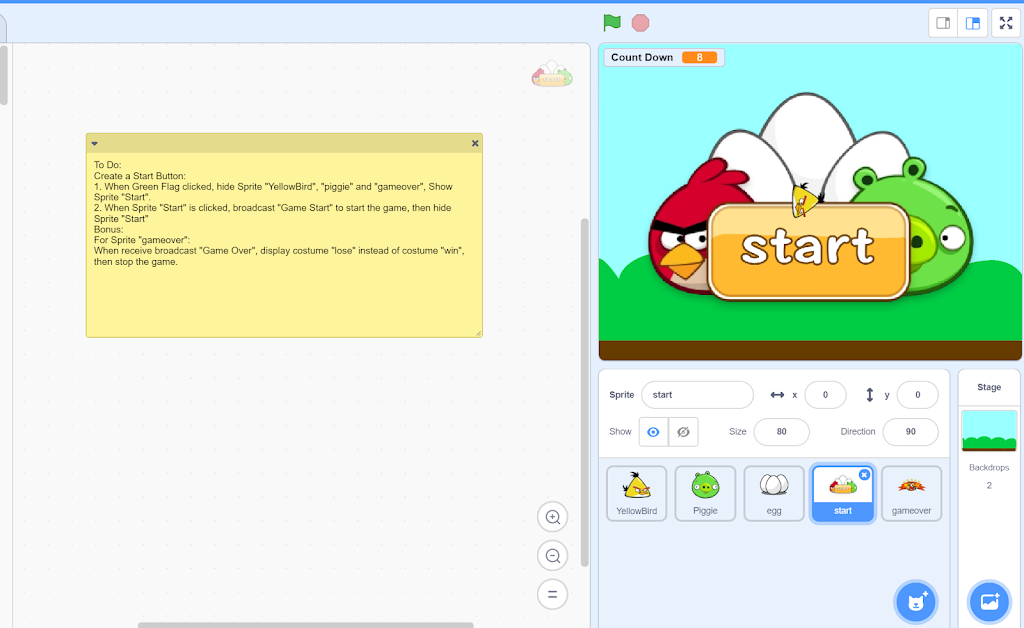The height and width of the screenshot is (628, 1024).
Task: Open the Choose a Sprite button
Action: 915,602
